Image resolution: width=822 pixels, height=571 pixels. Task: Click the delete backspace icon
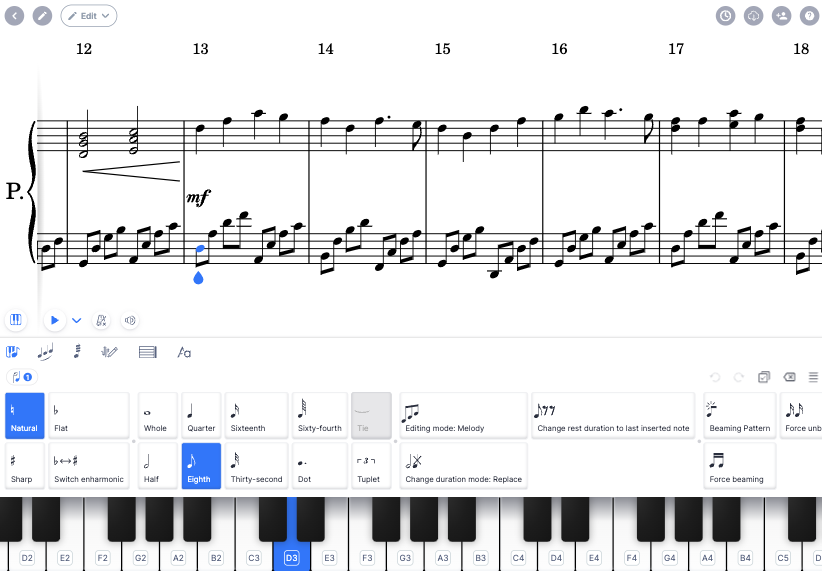[x=789, y=376]
